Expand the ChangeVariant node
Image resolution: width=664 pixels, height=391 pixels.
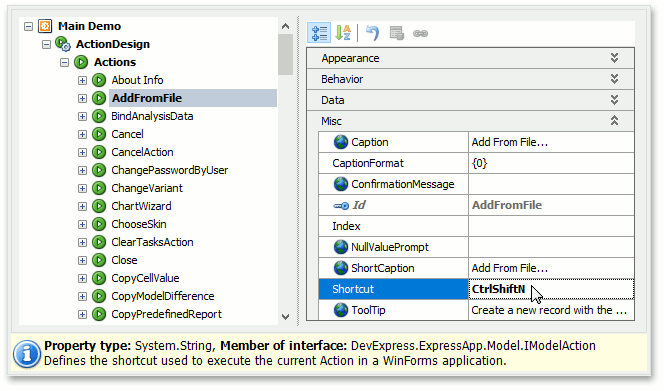click(82, 189)
